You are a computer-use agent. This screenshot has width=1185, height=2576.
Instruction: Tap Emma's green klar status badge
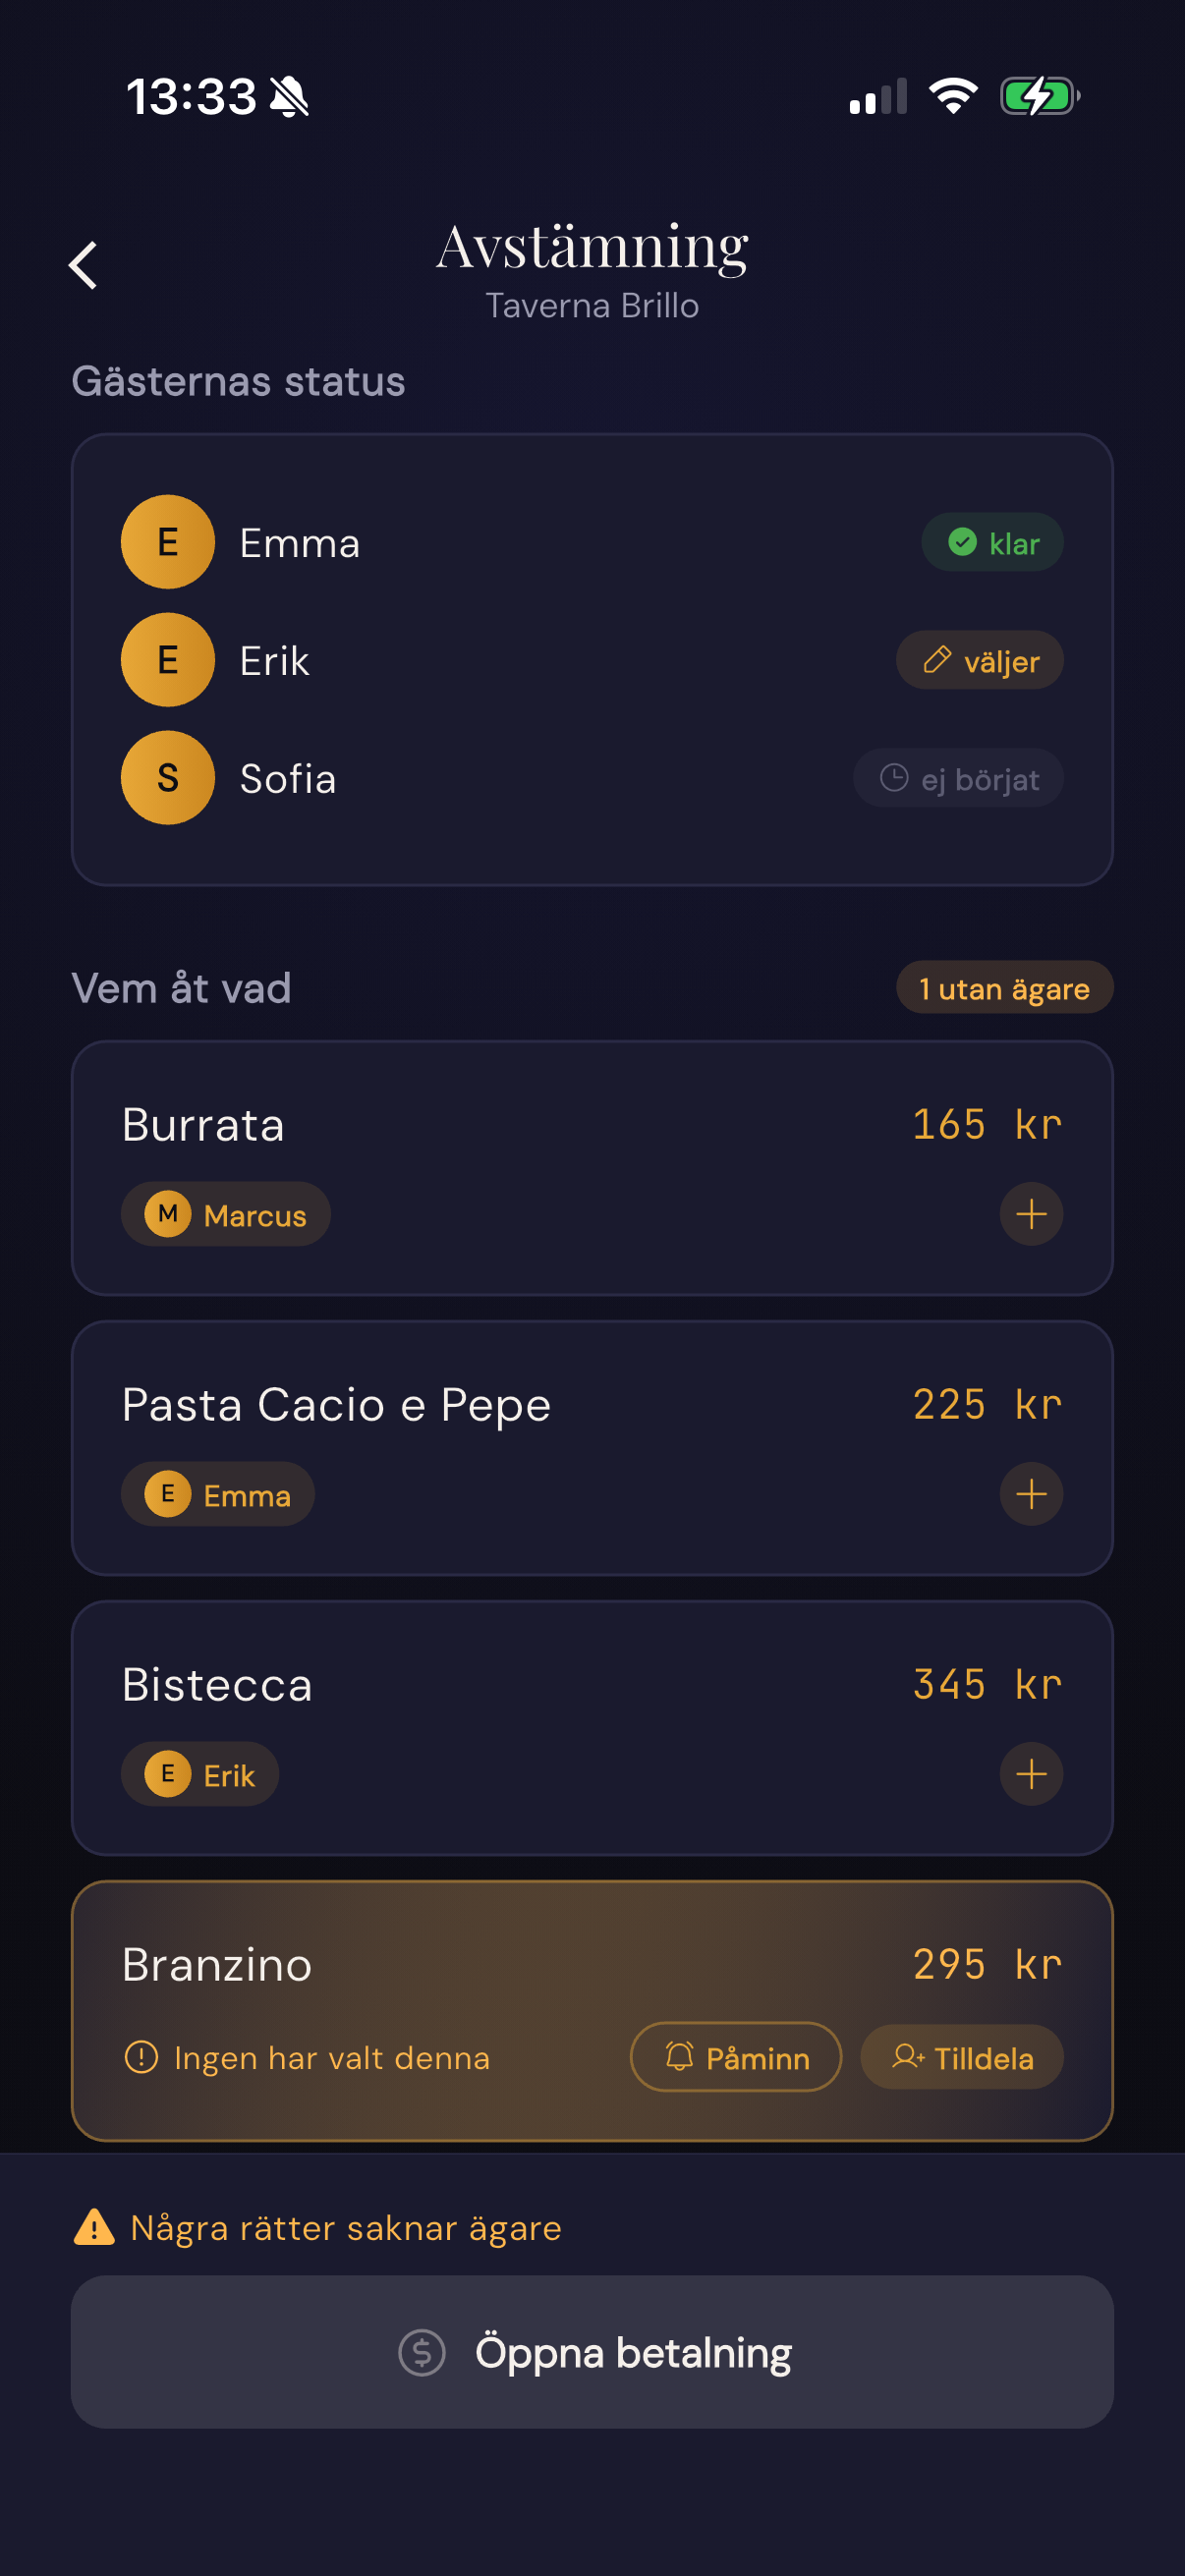992,543
